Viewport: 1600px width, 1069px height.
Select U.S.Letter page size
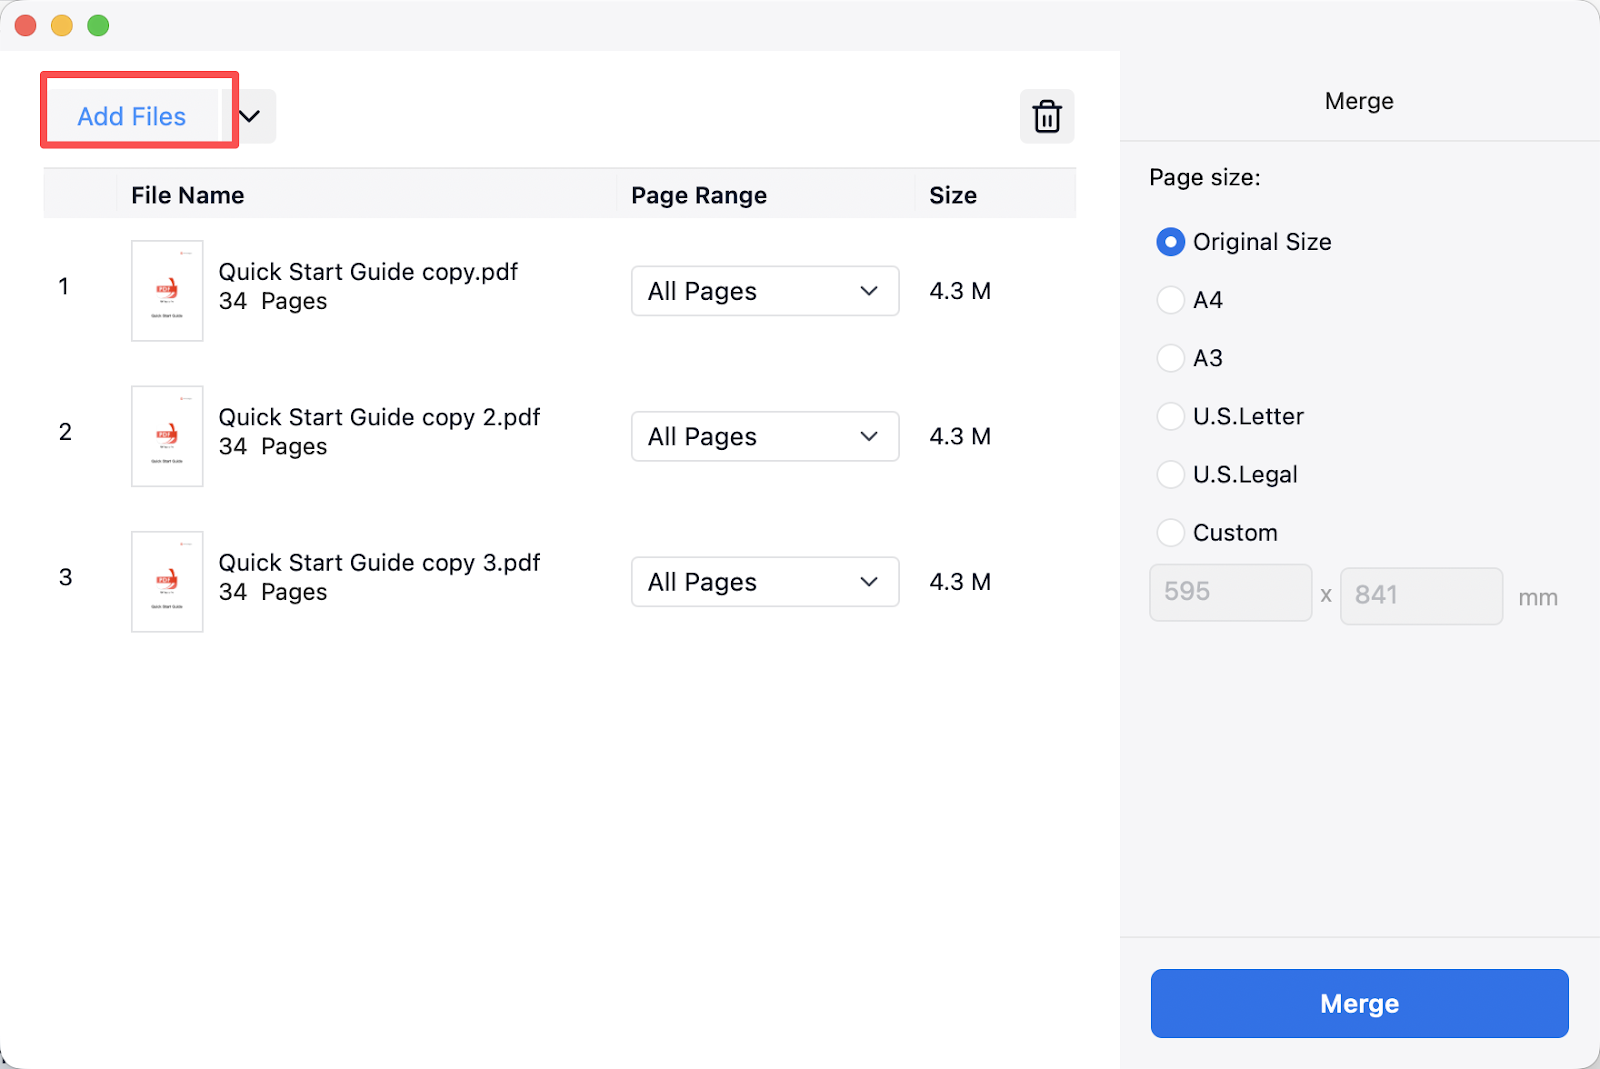pyautogui.click(x=1170, y=416)
